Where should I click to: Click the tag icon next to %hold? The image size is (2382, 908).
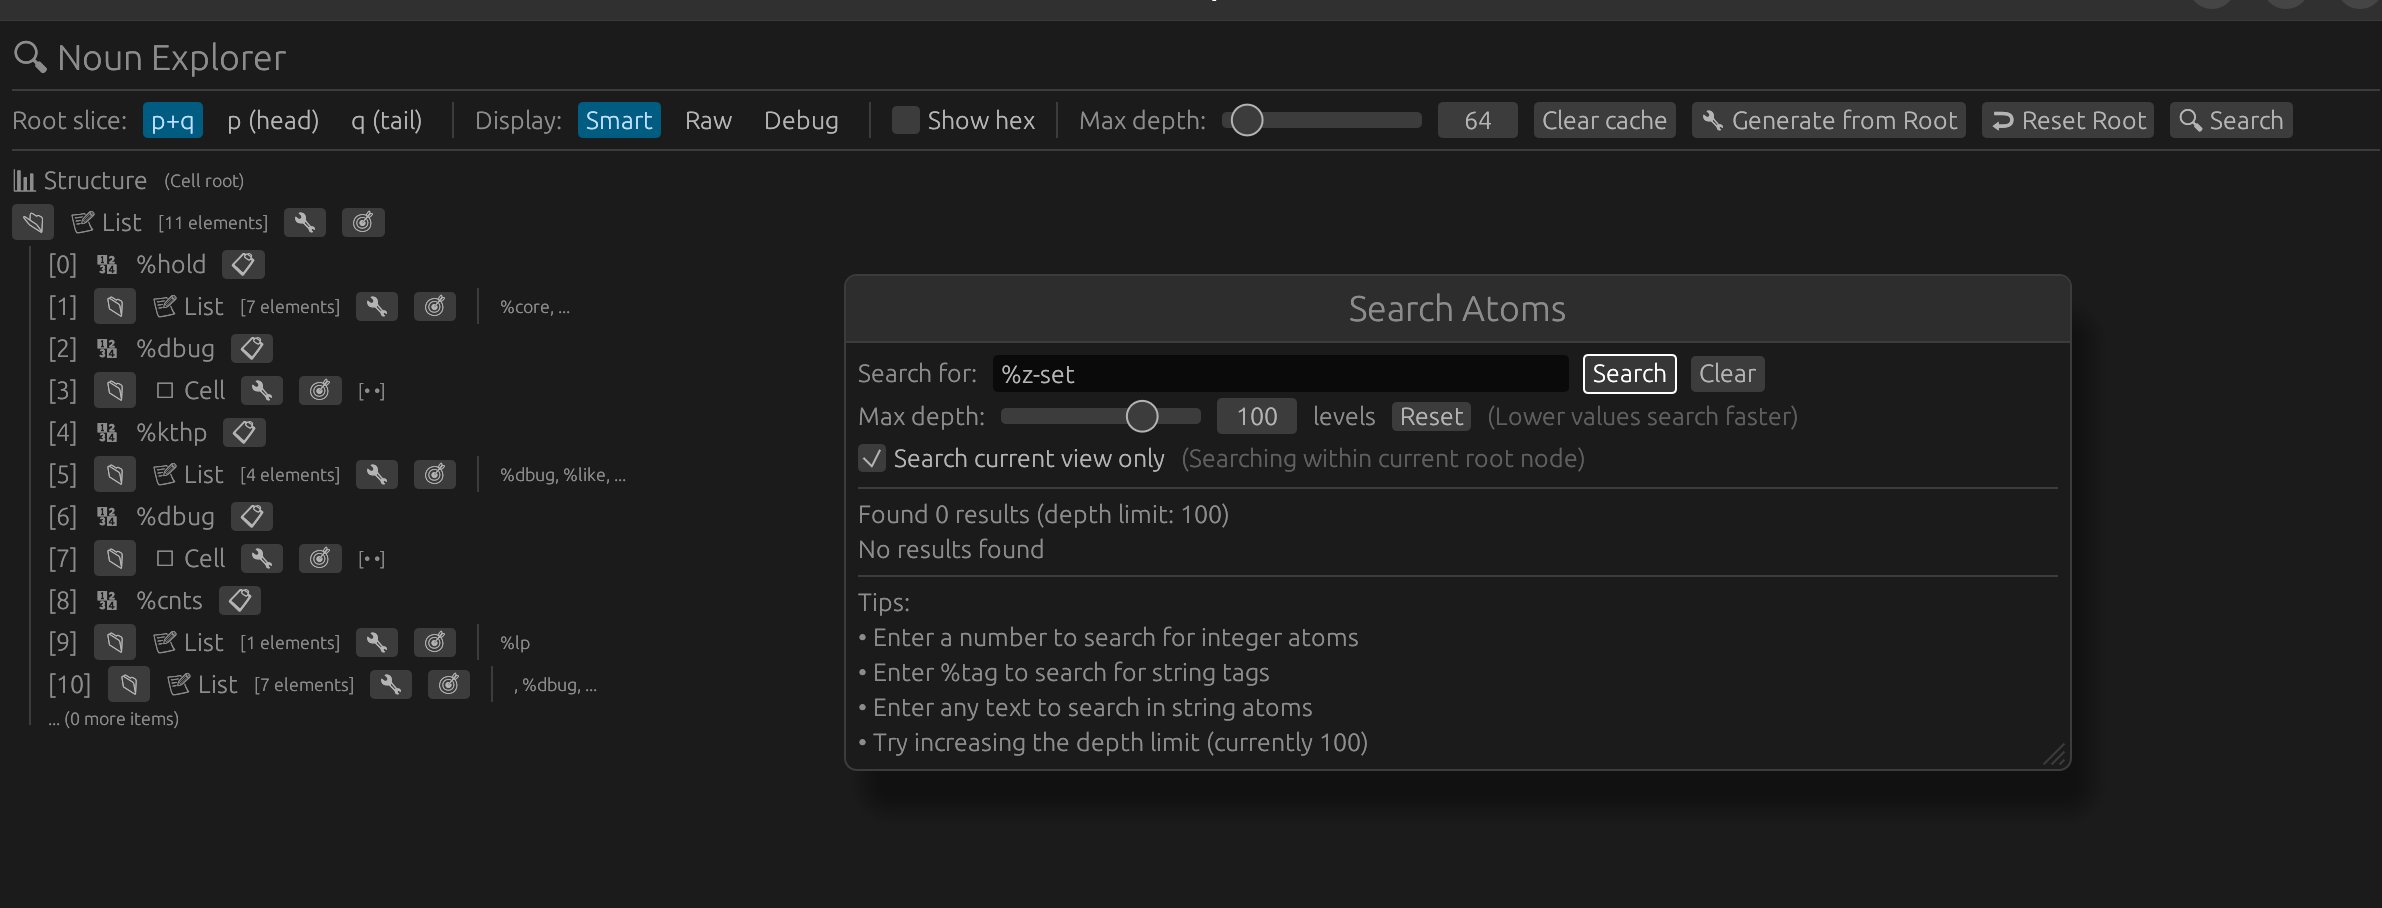tap(243, 265)
